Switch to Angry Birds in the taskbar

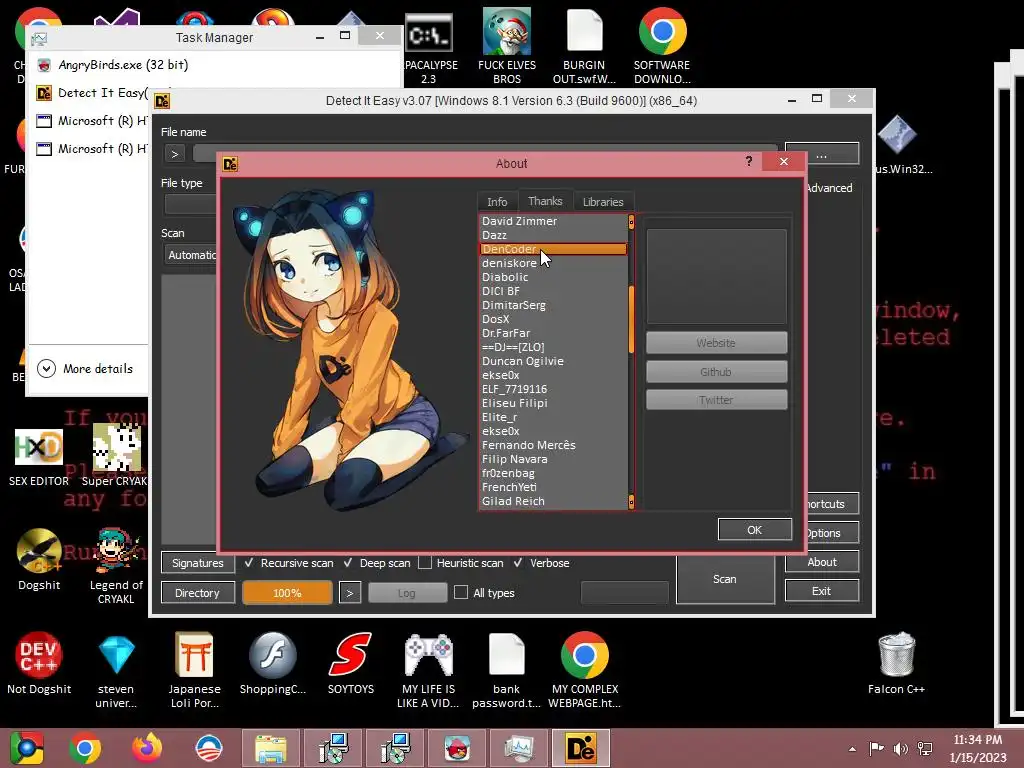click(x=457, y=748)
